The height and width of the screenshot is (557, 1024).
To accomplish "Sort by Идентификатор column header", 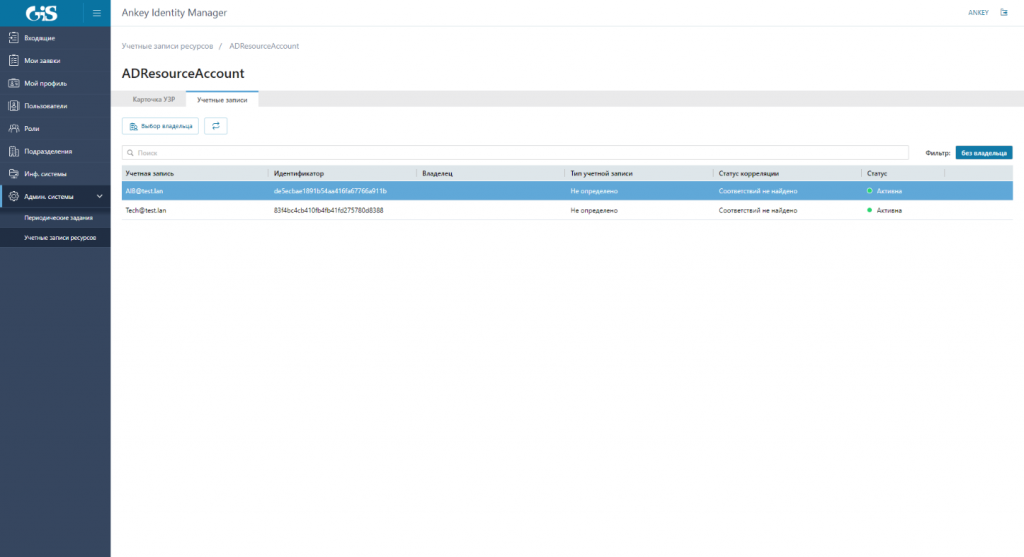I will click(298, 174).
